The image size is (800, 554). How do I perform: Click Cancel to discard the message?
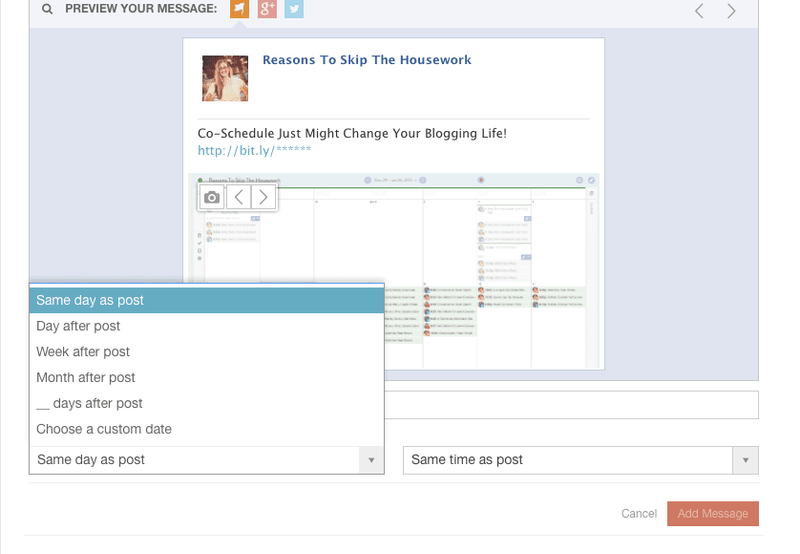pos(639,514)
